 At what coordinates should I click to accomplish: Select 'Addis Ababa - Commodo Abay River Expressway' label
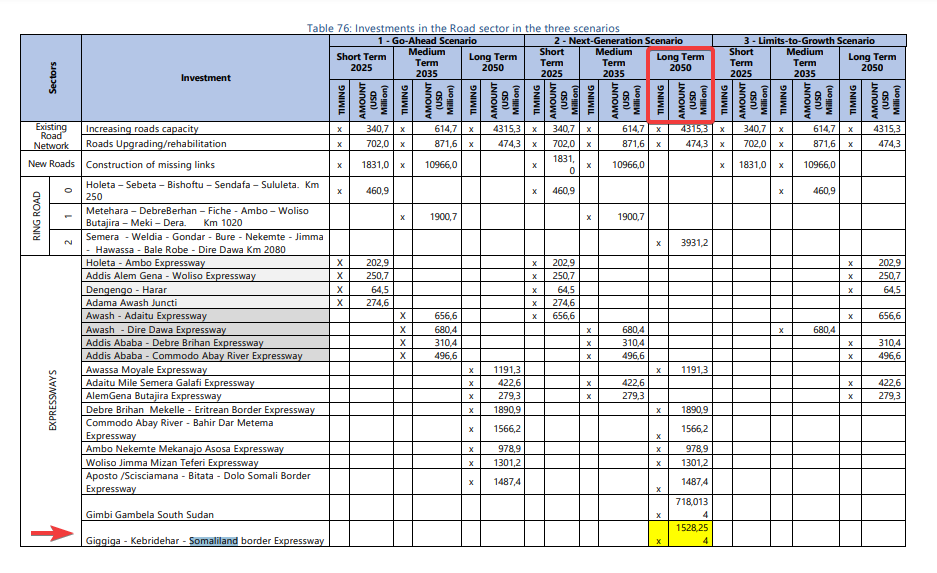194,356
